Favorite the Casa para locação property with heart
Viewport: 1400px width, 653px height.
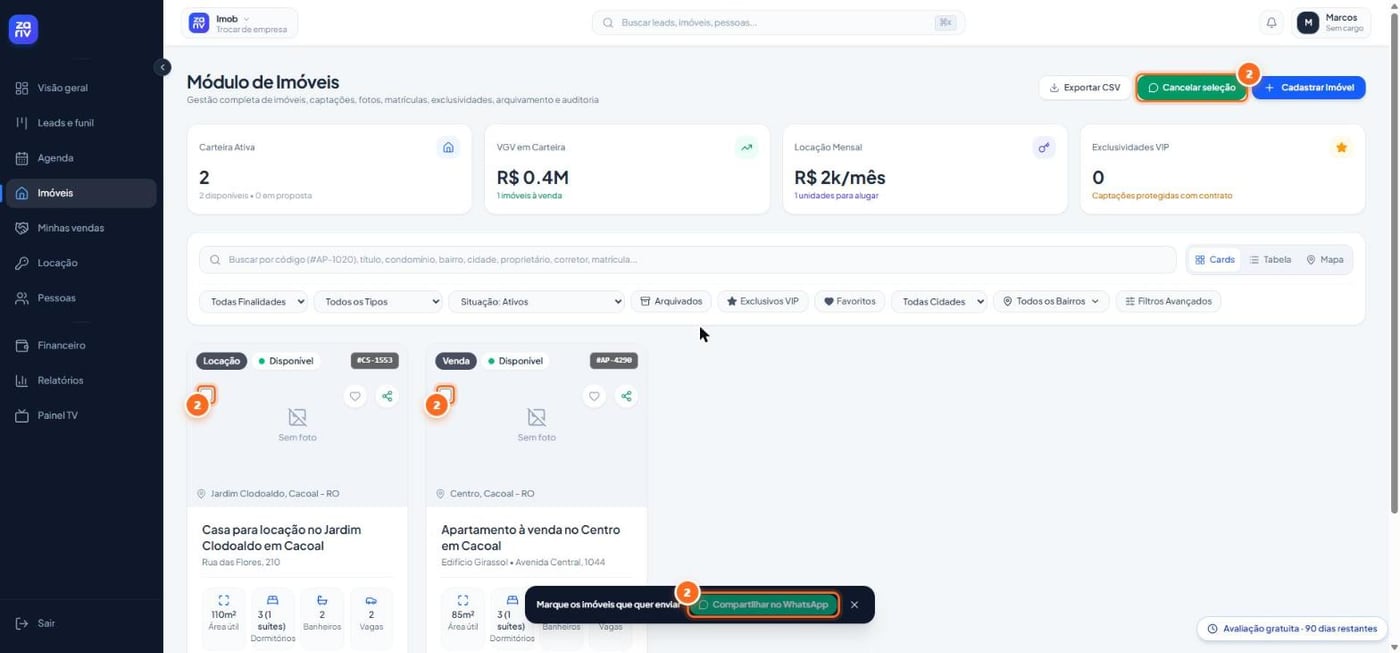click(x=355, y=396)
